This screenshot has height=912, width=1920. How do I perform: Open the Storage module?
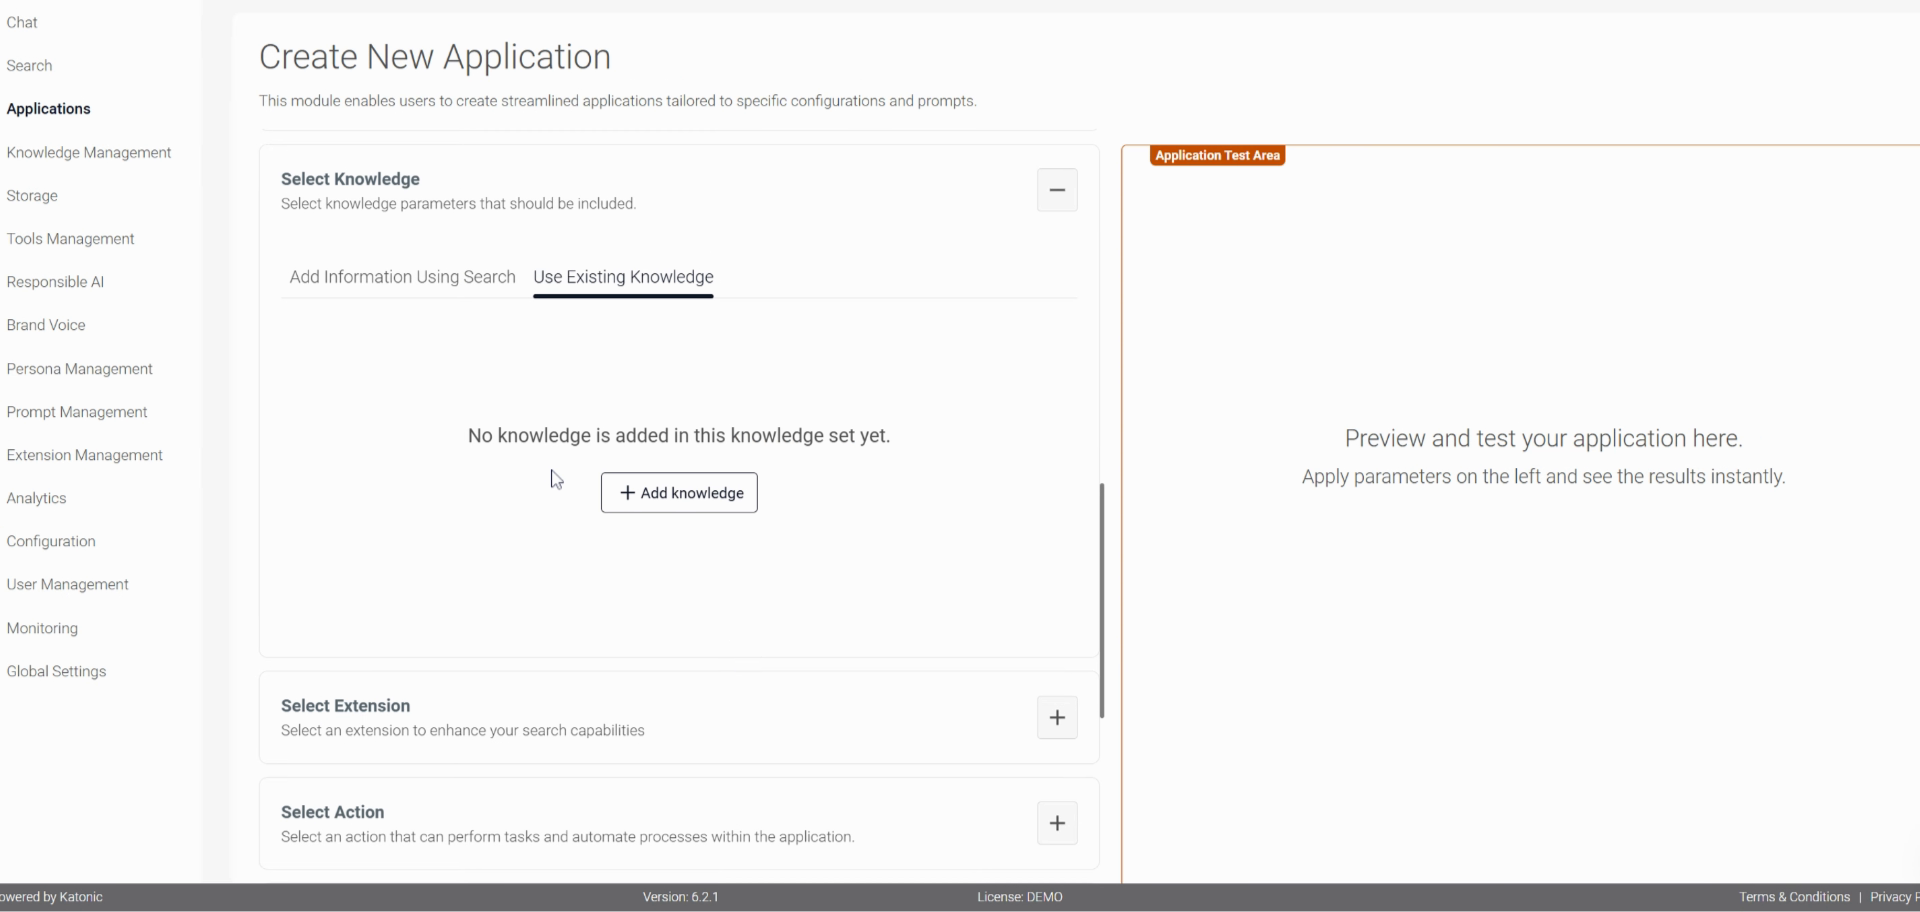pos(31,195)
